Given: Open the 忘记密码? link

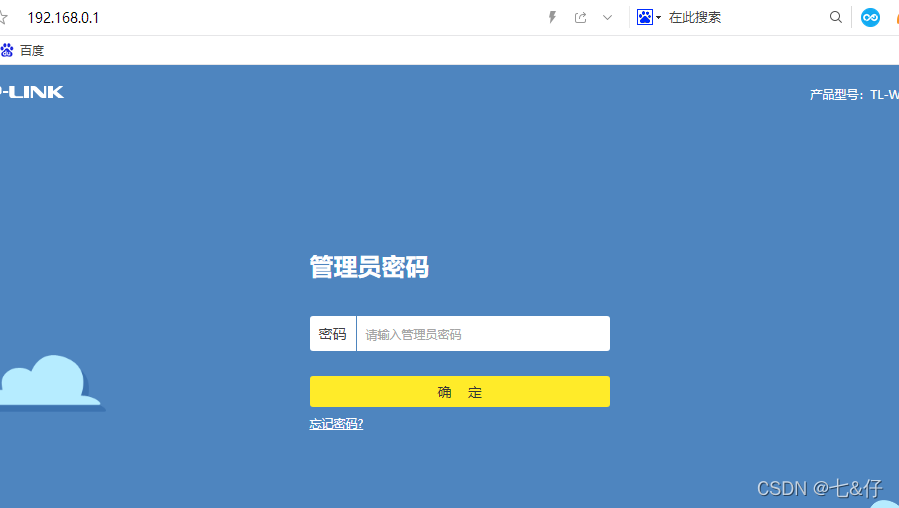Looking at the screenshot, I should (337, 424).
